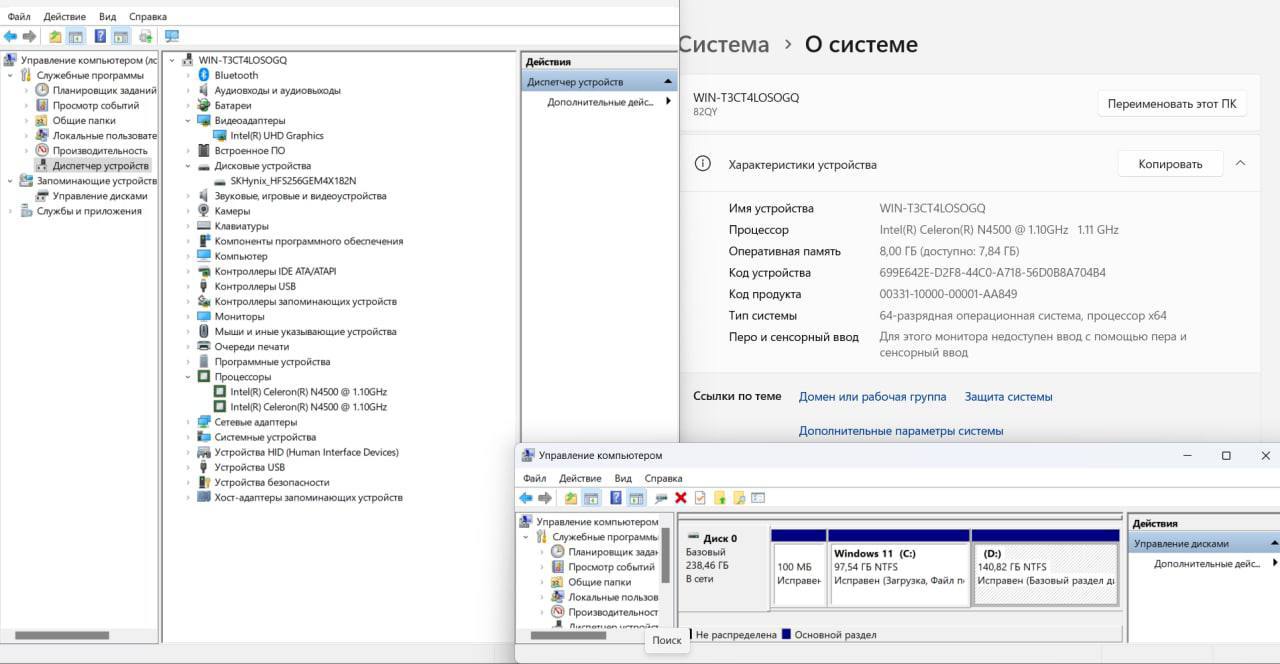Select Просмотр событий in Disk Management window tree
Viewport: 1280px width, 664px height.
611,567
